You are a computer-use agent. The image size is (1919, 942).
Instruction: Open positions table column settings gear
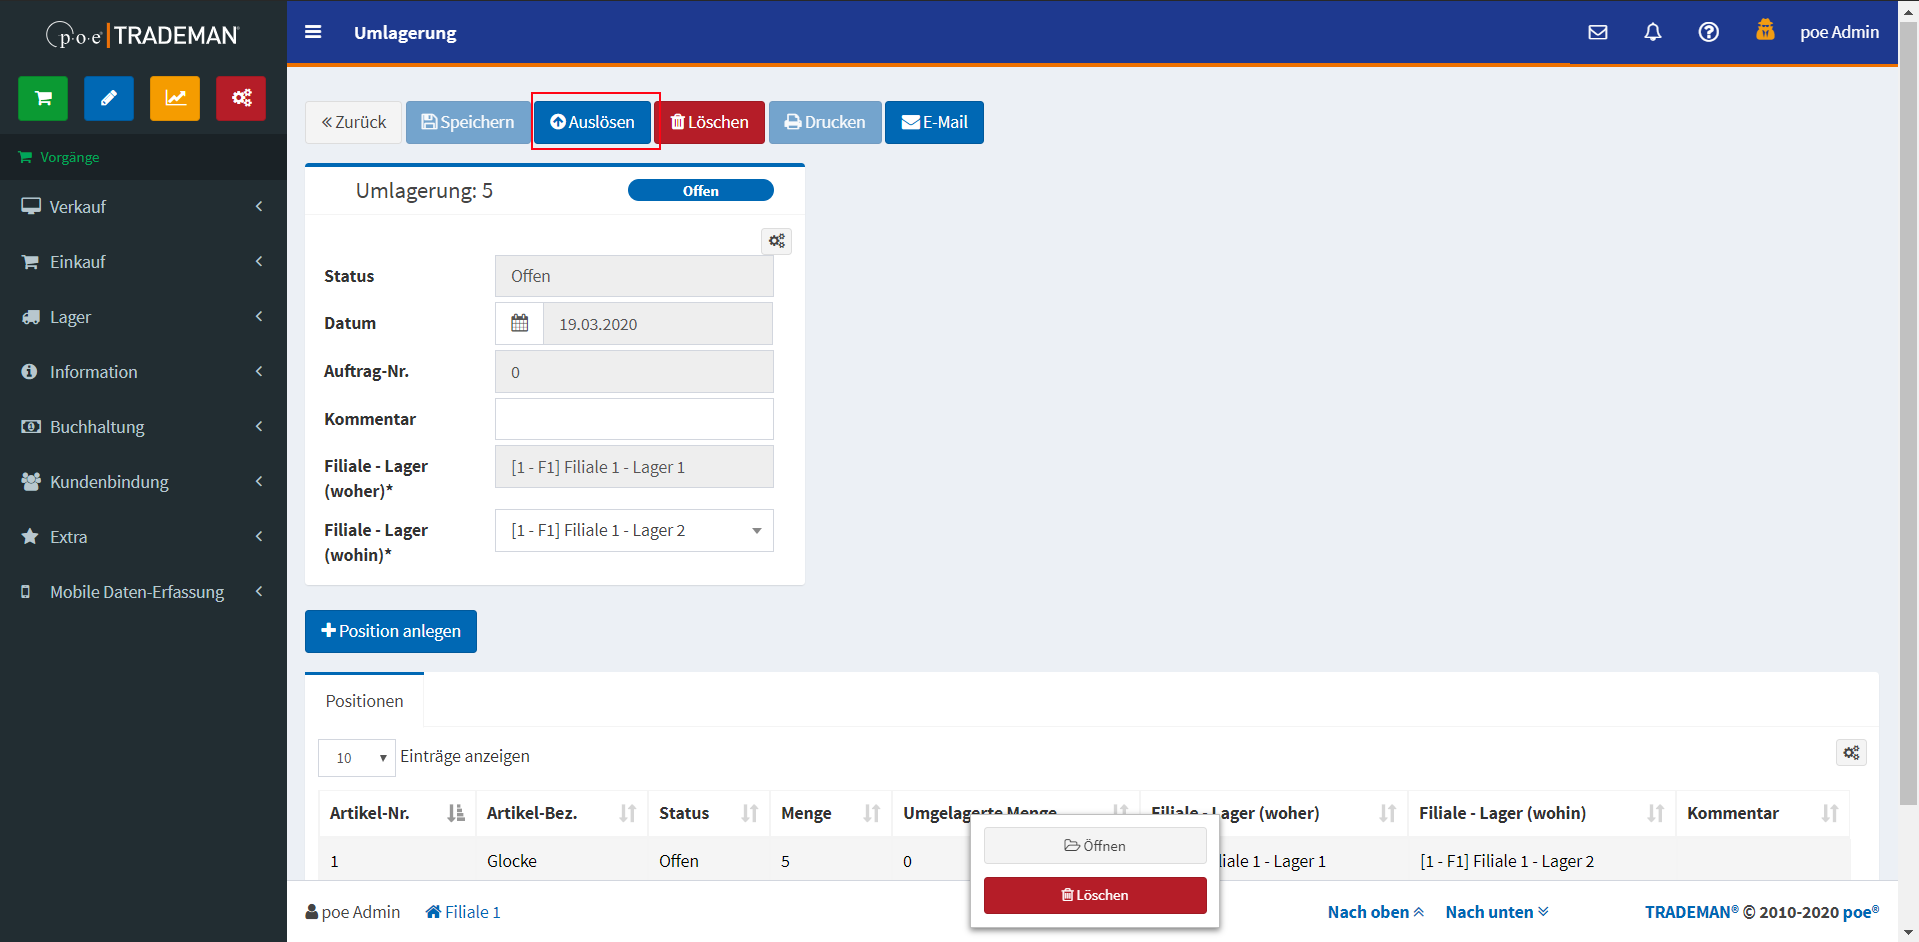[1851, 753]
